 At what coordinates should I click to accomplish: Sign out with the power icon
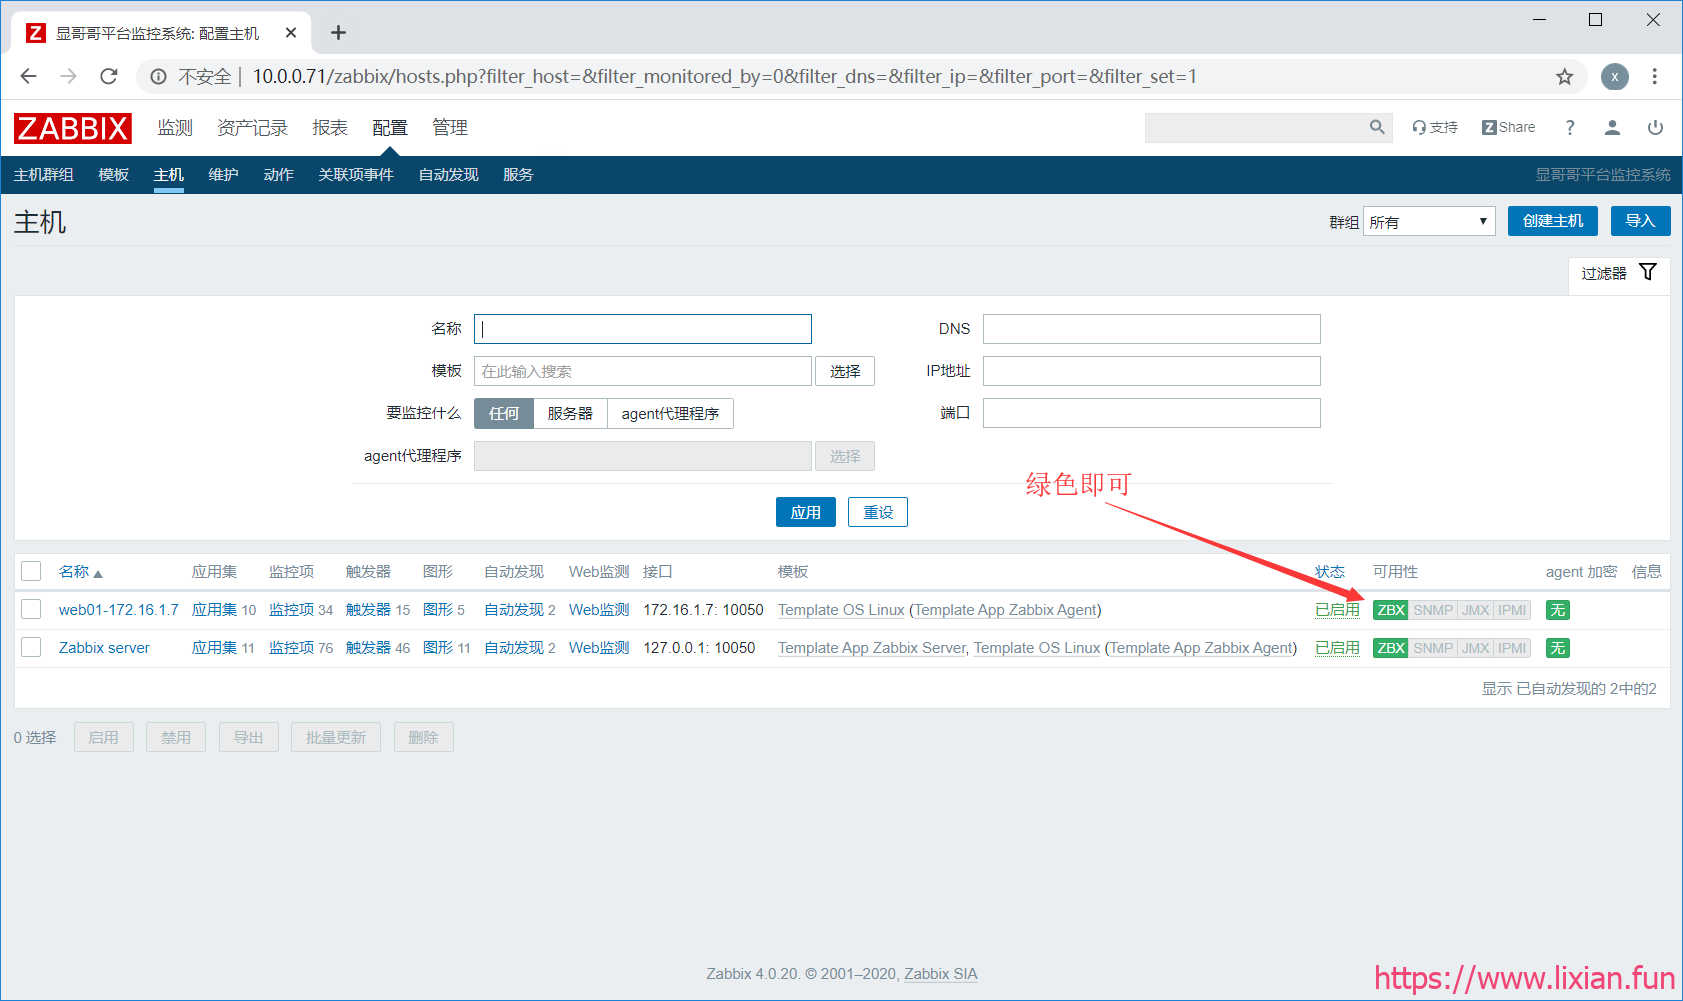point(1655,127)
